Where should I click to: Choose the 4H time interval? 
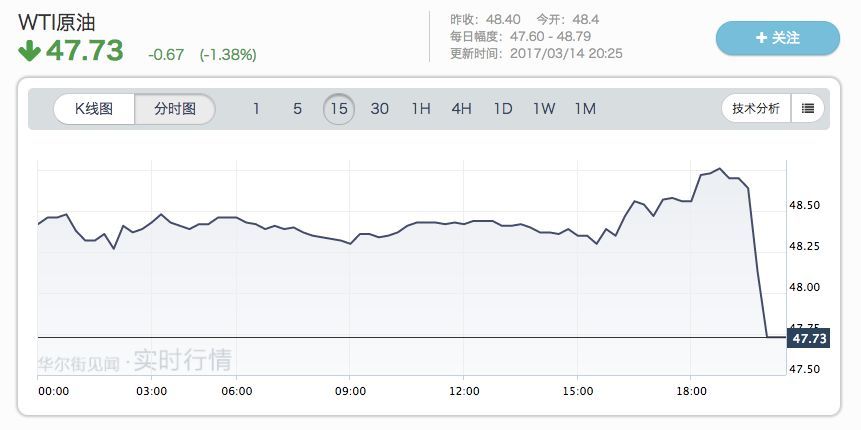click(461, 109)
